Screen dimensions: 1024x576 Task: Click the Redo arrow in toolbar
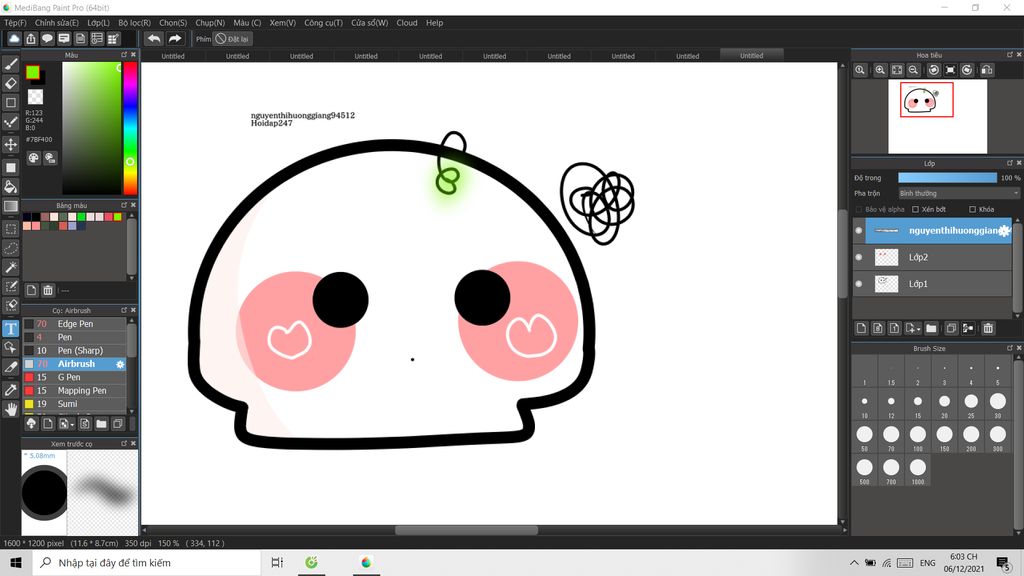tap(174, 39)
